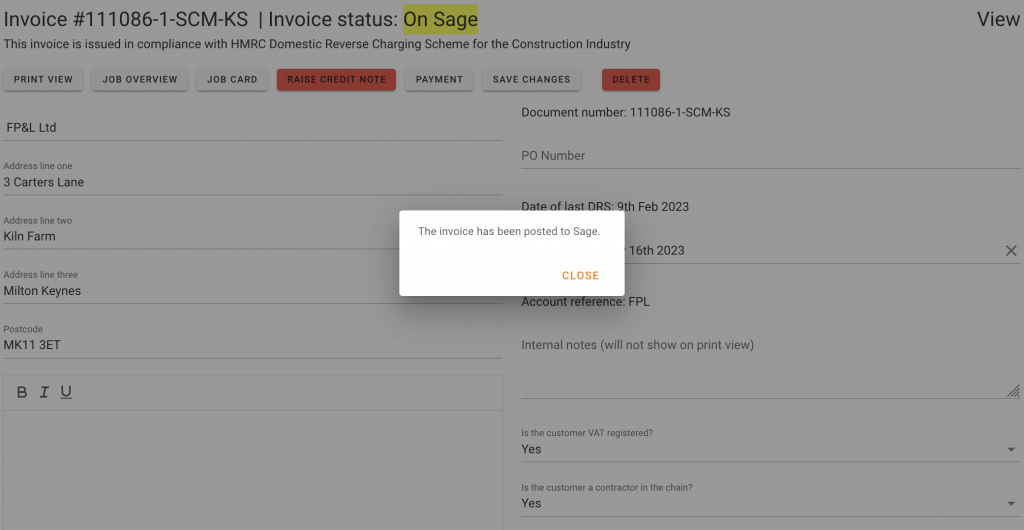This screenshot has height=530, width=1024.
Task: Click the Underline formatting icon
Action: [66, 392]
